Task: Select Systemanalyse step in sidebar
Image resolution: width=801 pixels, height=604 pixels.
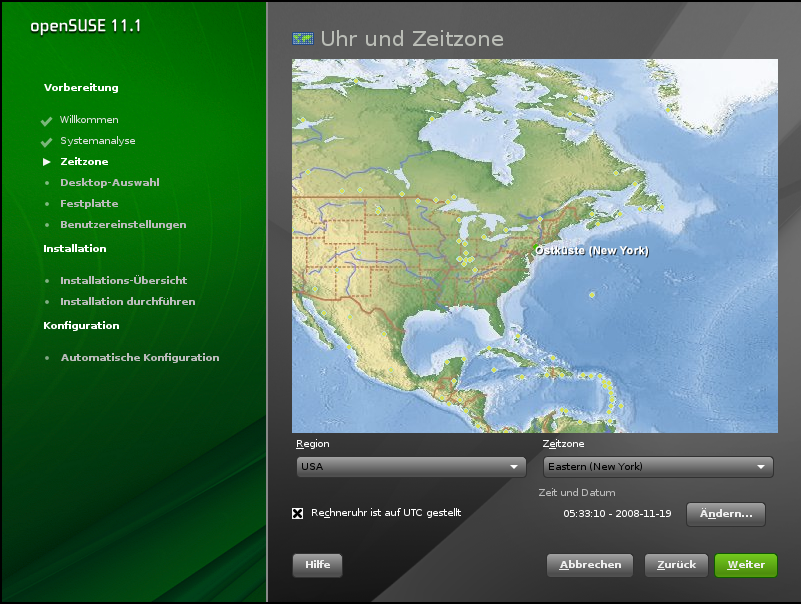Action: click(98, 141)
